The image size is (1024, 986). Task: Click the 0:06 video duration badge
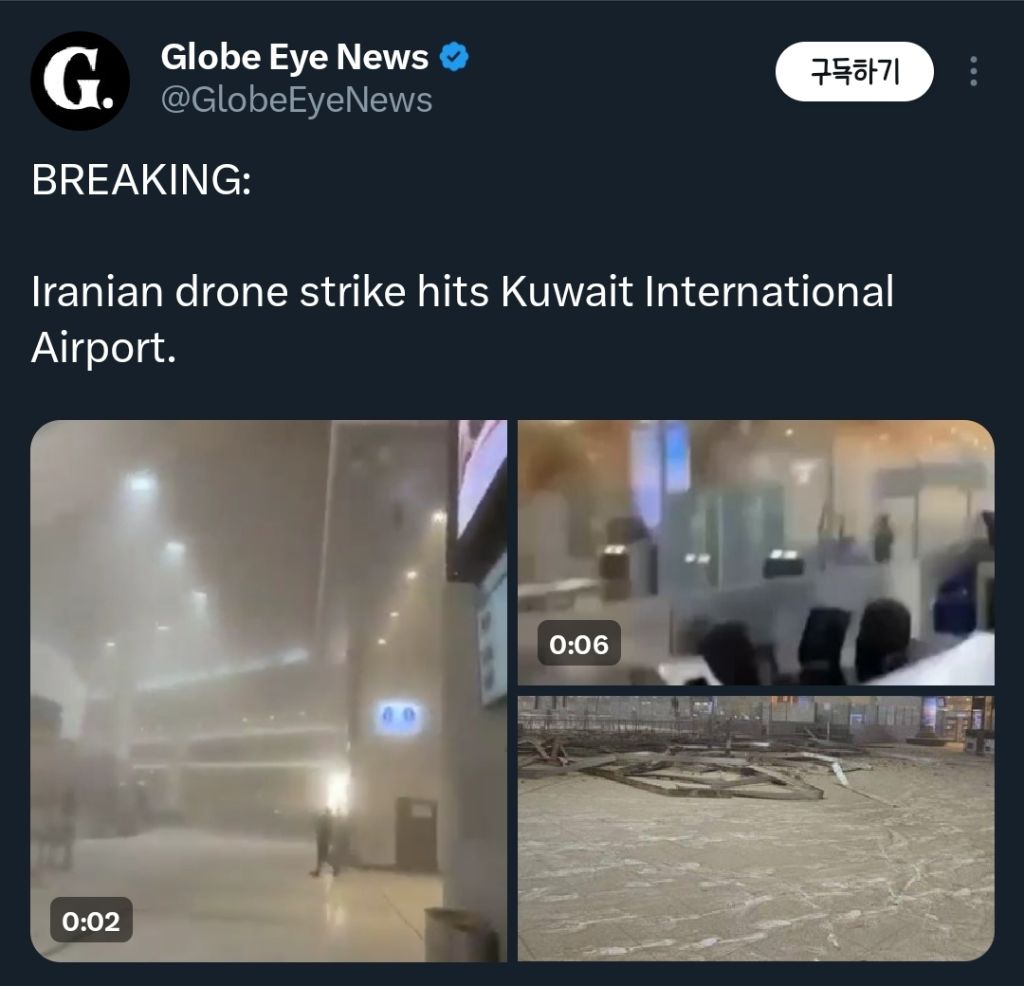click(x=579, y=644)
